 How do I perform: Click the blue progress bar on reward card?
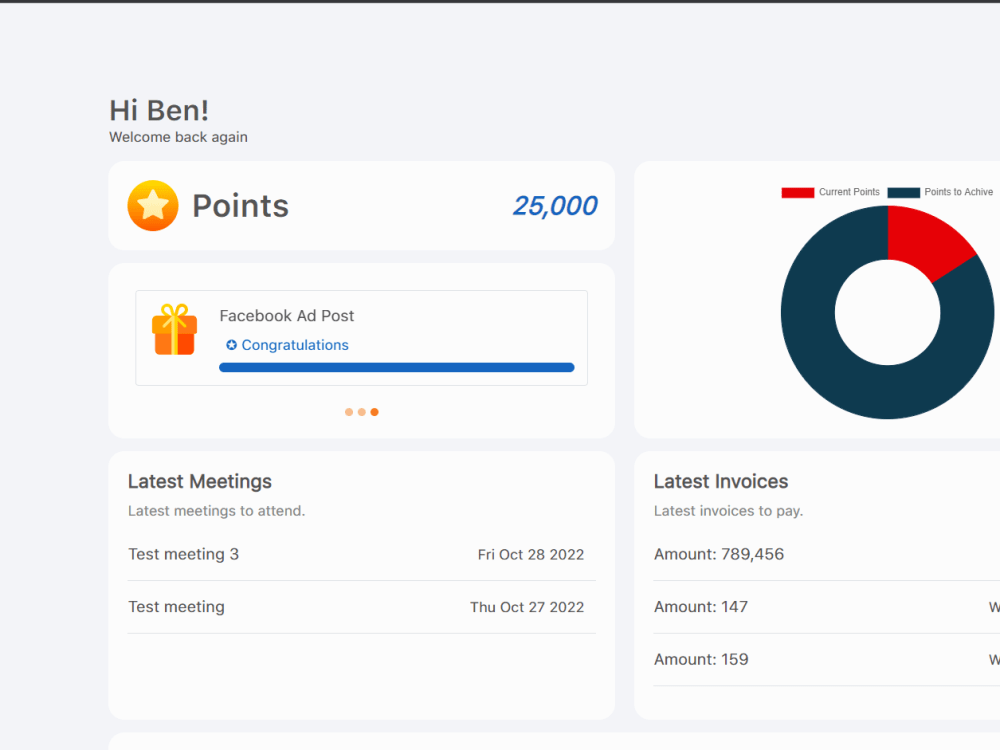pos(397,367)
